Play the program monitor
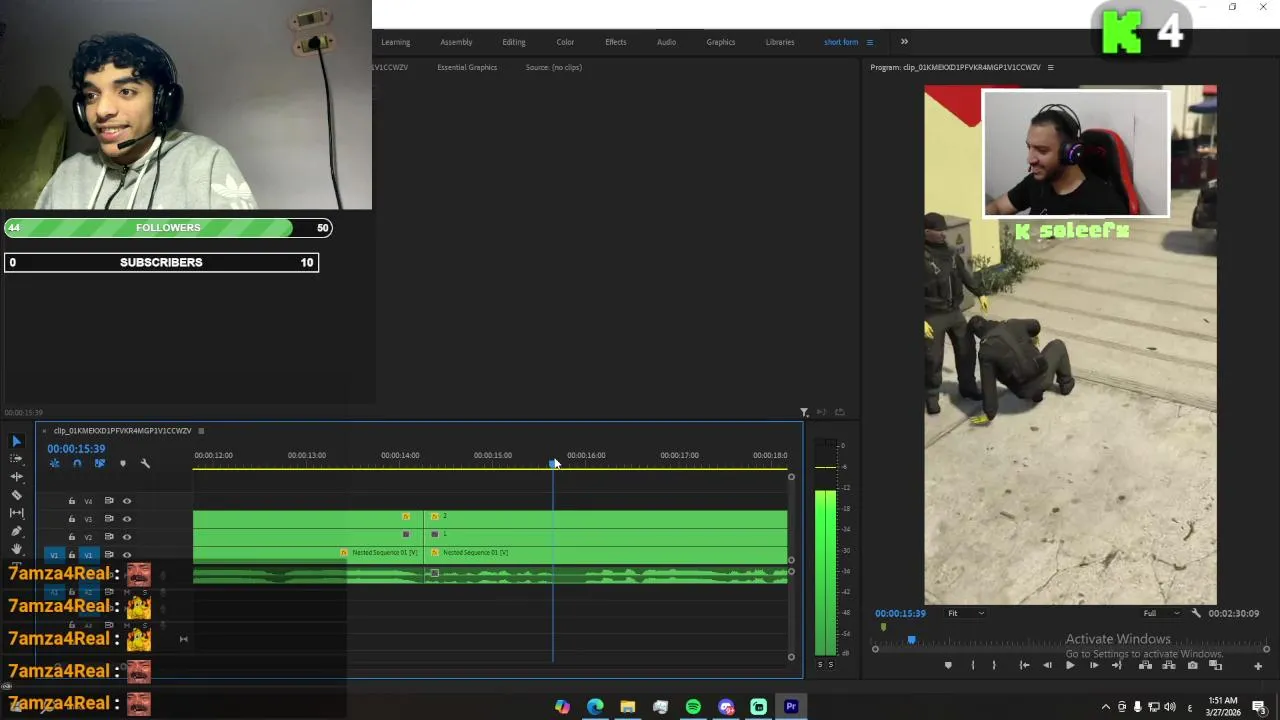 coord(1070,665)
